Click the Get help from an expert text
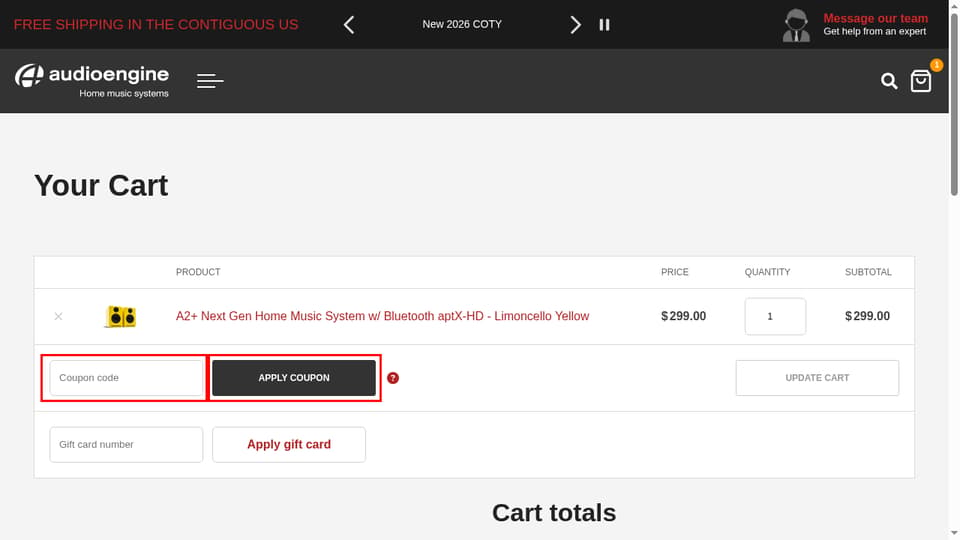The image size is (960, 540). (874, 31)
